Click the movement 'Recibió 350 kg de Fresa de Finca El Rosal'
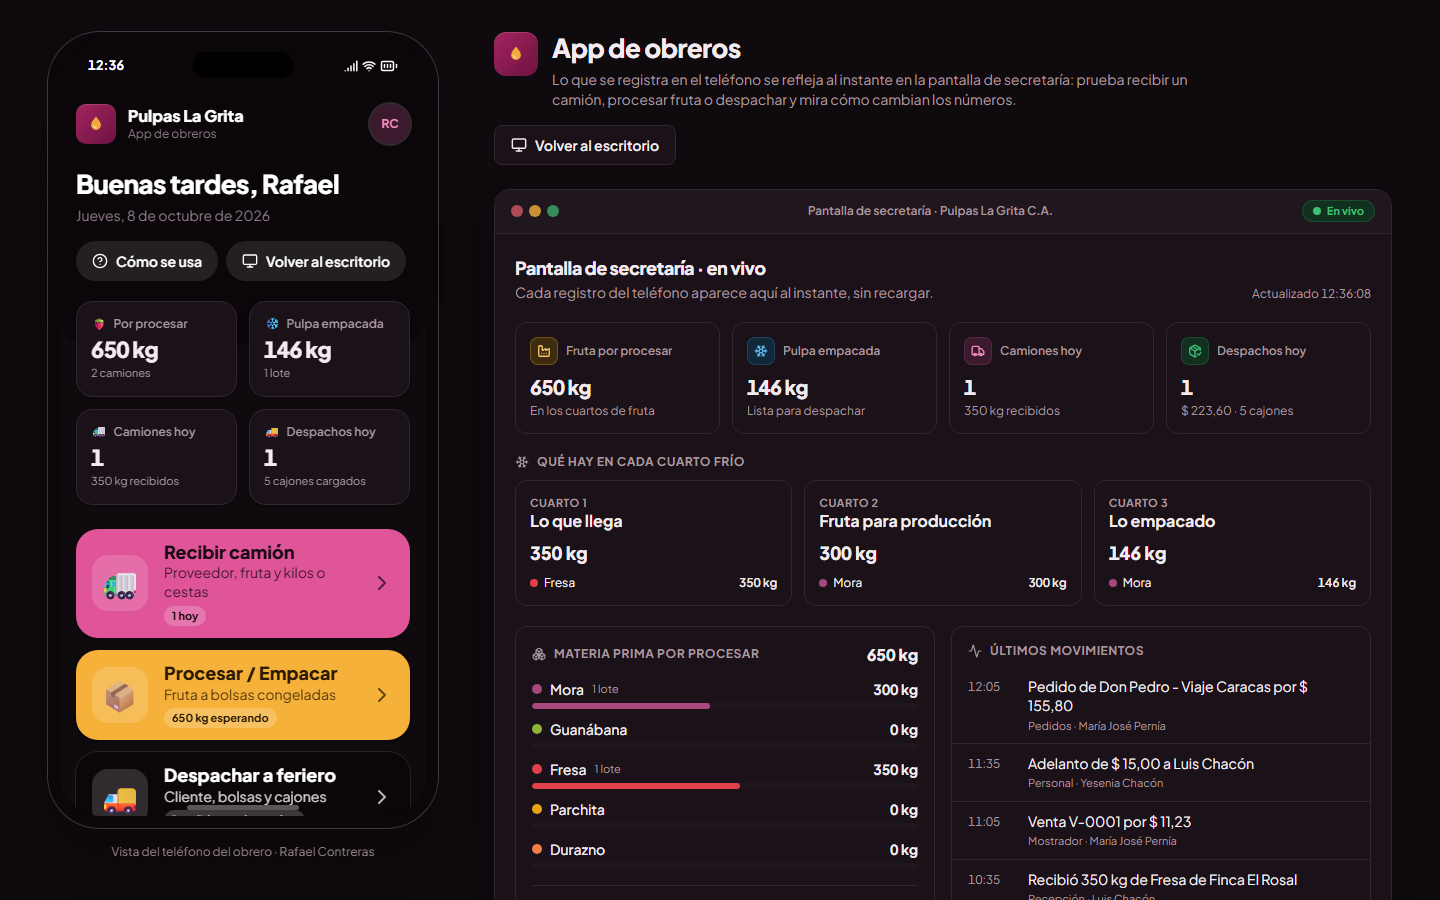This screenshot has width=1440, height=900. click(1161, 881)
